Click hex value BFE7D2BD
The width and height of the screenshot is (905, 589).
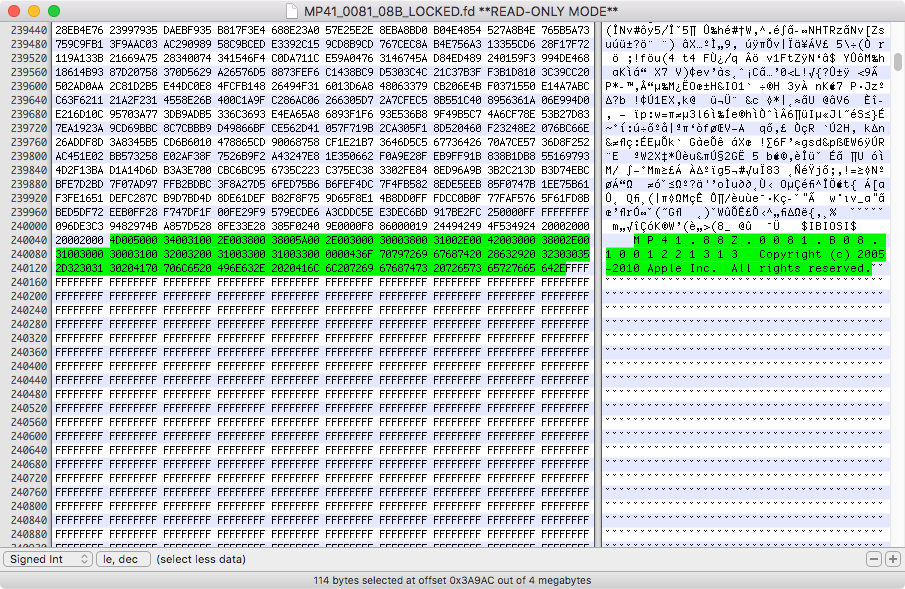79,184
